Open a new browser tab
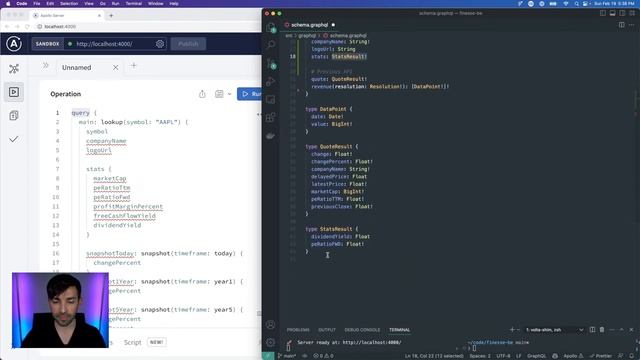Image resolution: width=640 pixels, height=360 pixels. tap(111, 16)
